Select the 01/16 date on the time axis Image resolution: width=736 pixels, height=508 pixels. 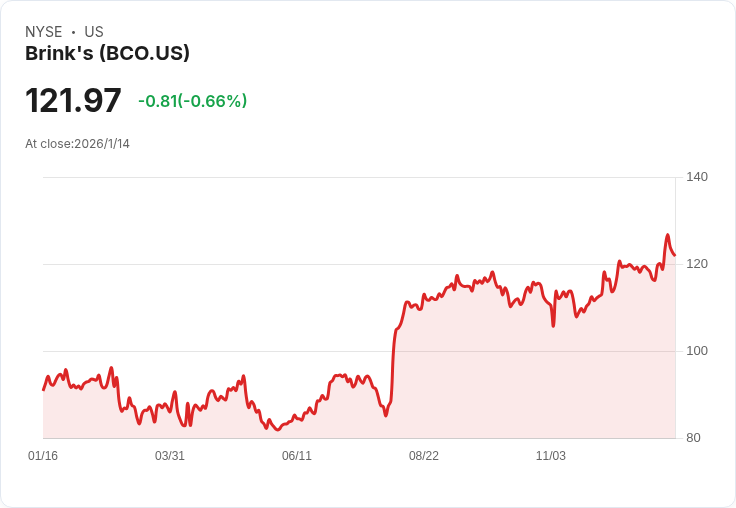click(x=43, y=456)
